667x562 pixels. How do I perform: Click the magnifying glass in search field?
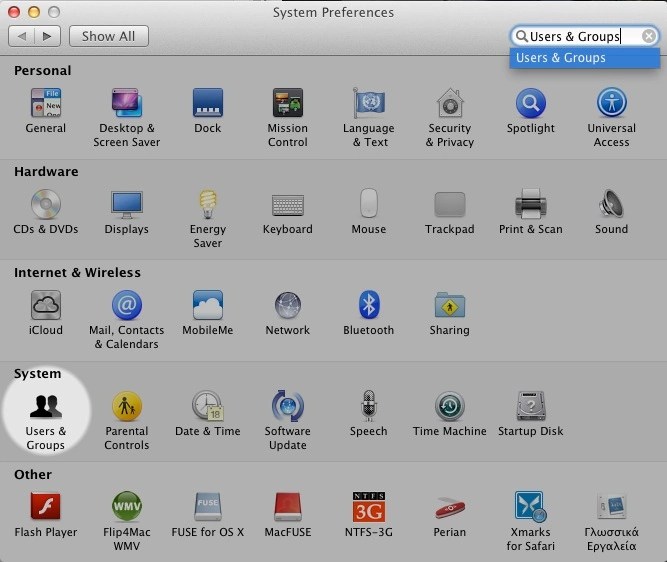pos(521,36)
